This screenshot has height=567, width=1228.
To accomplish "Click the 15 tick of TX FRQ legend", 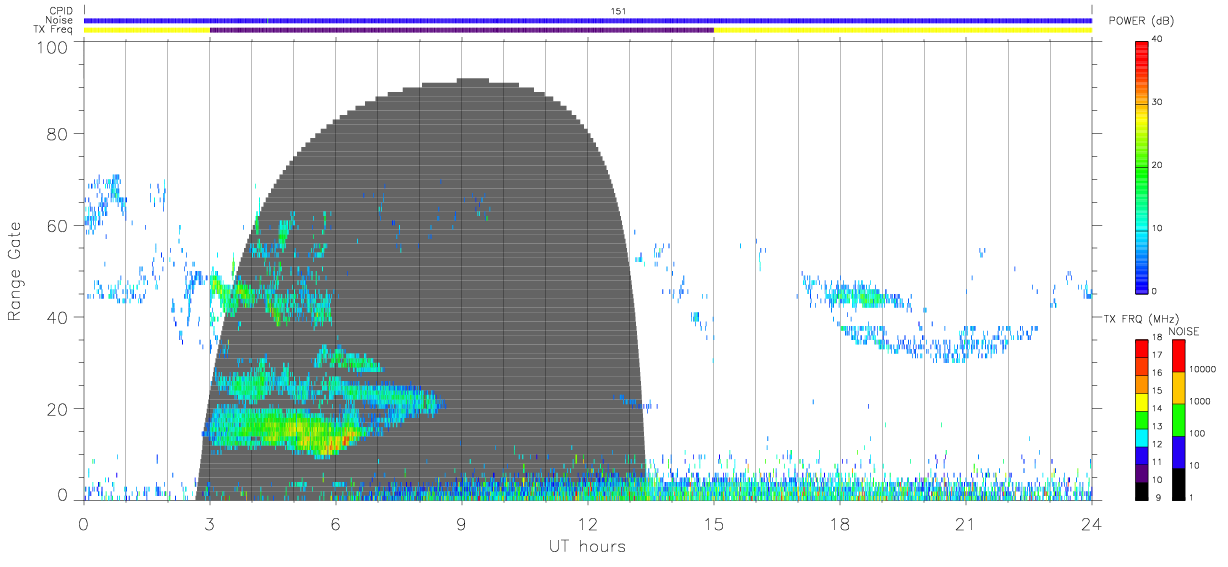I will 1157,392.
